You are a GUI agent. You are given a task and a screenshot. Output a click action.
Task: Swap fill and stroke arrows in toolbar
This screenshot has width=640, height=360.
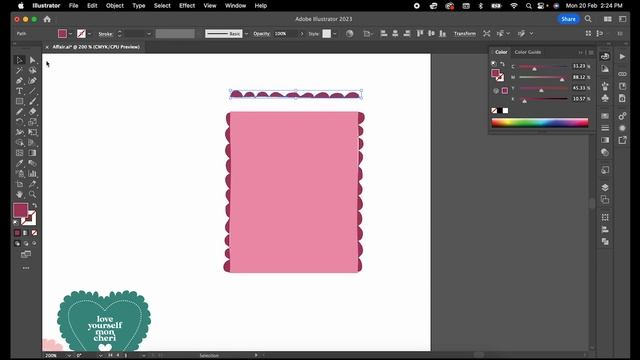click(x=34, y=205)
